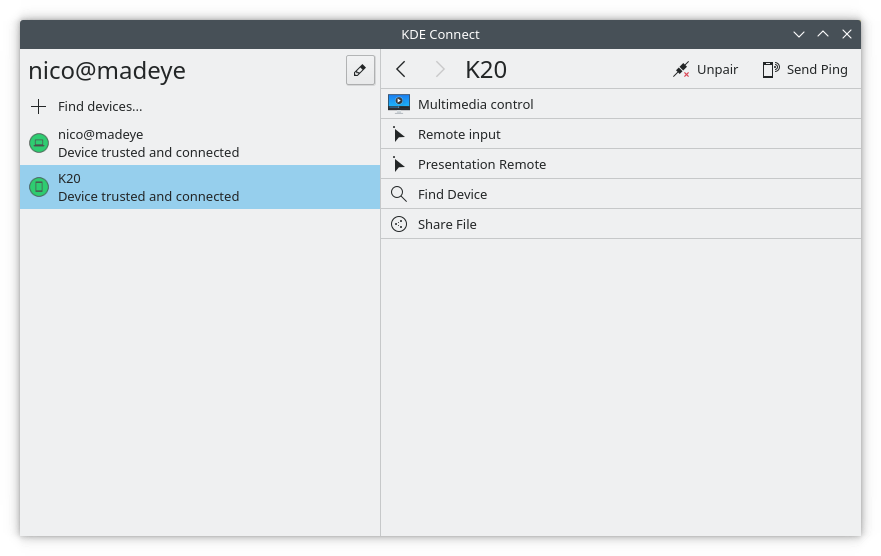Screen dimensions: 881x556
Task: Click the Find Device magnifier icon
Action: tap(399, 194)
